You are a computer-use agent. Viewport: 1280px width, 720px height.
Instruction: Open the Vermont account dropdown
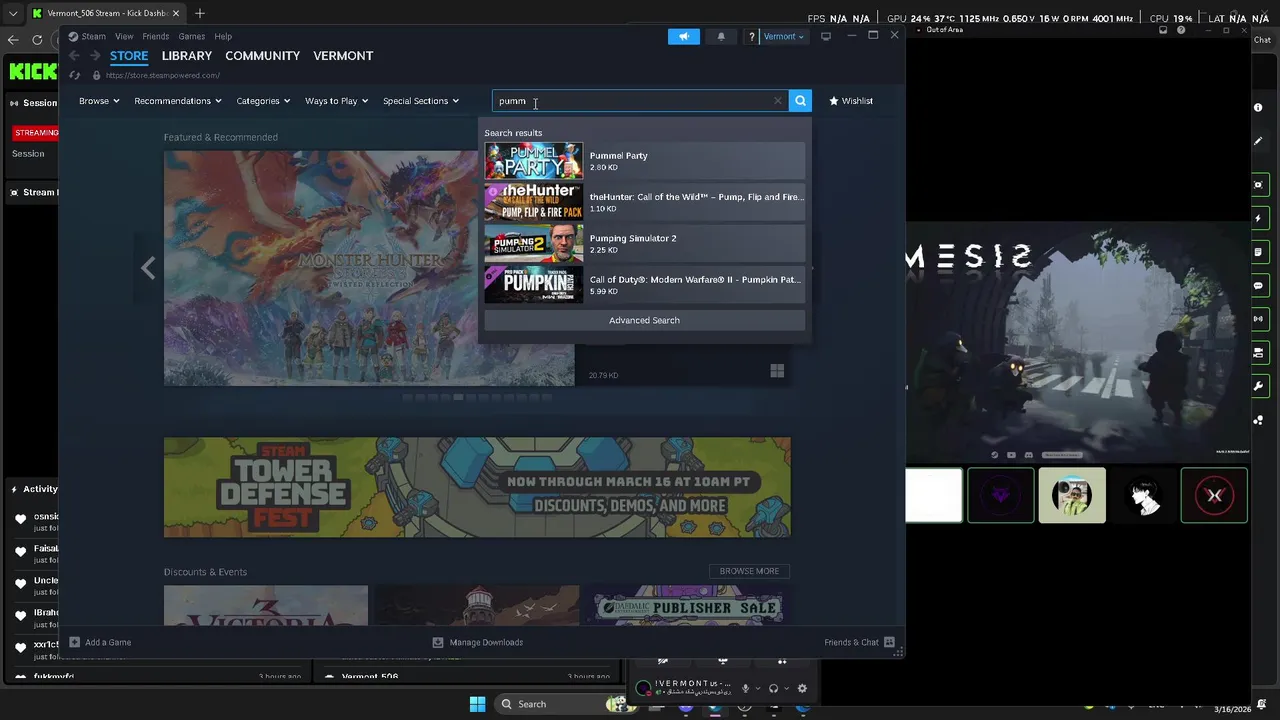tap(783, 37)
